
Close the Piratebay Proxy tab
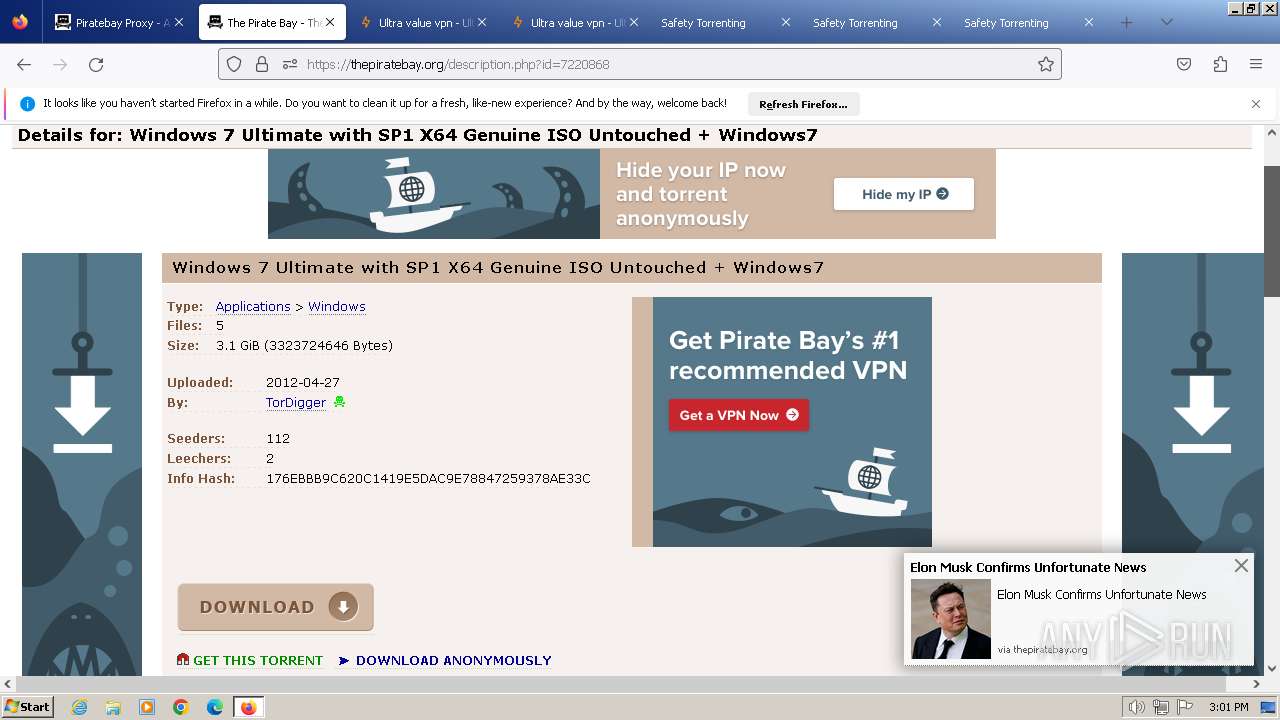click(x=179, y=22)
